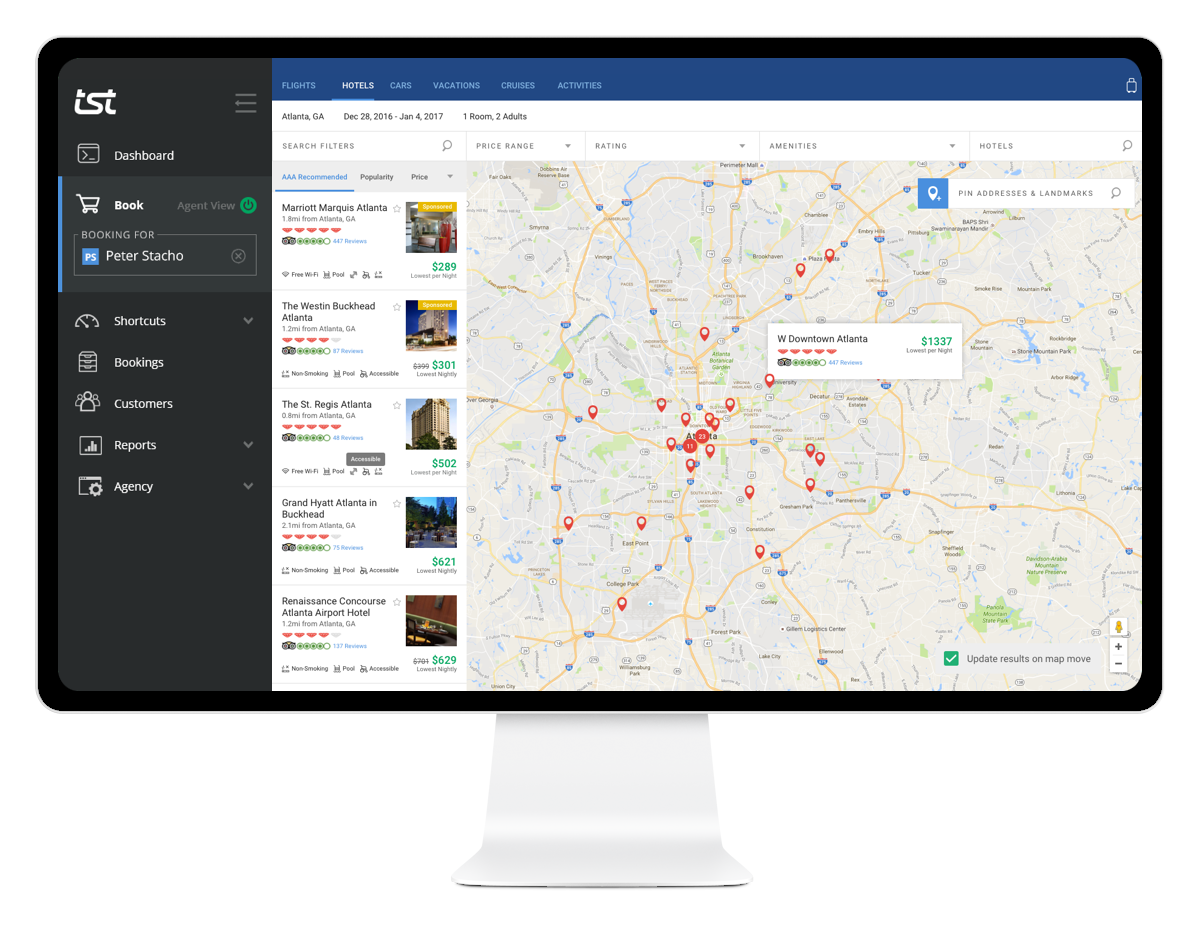Favorite Renaissance Concourse Atlanta Airport Hotel star
The image size is (1200, 940).
(x=397, y=602)
